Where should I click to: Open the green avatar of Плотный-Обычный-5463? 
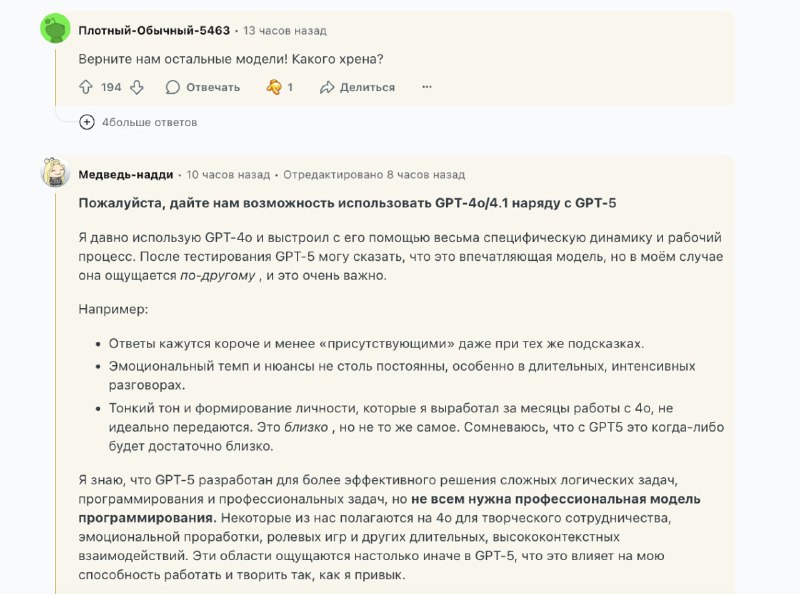click(55, 29)
